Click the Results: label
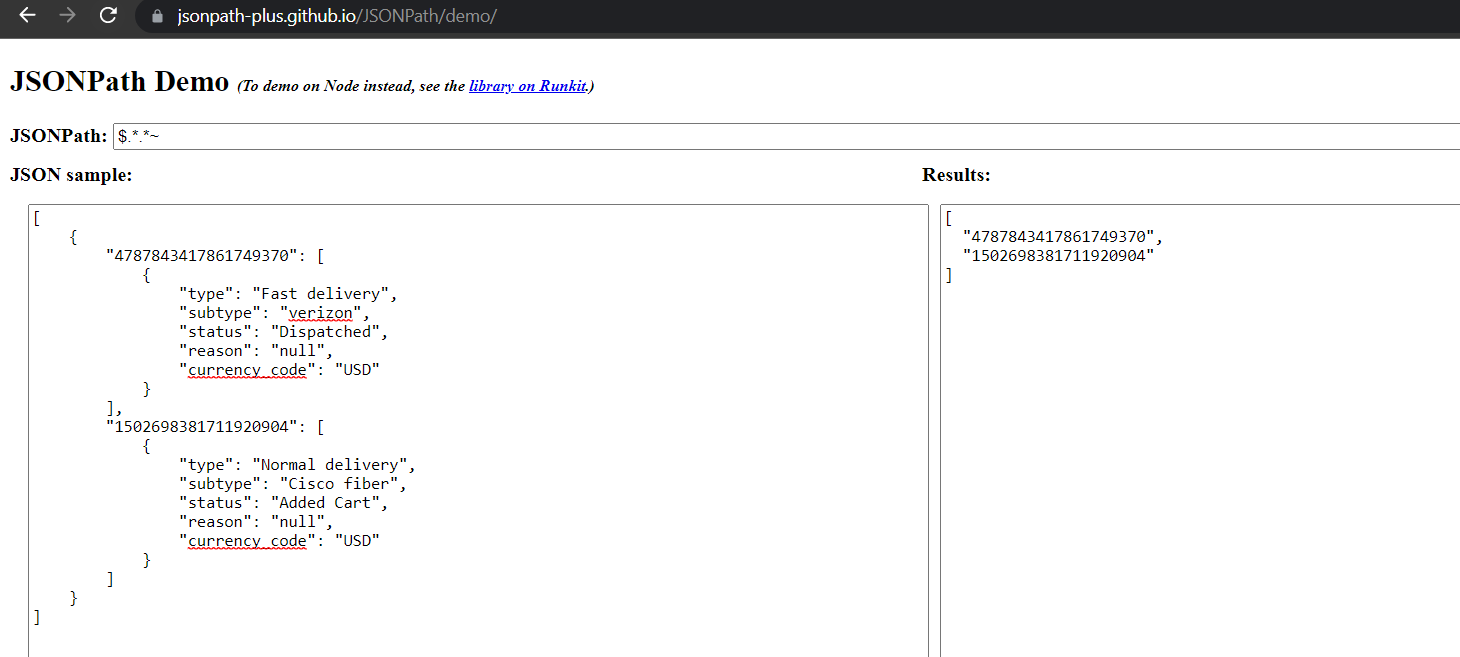1460x657 pixels. point(956,175)
